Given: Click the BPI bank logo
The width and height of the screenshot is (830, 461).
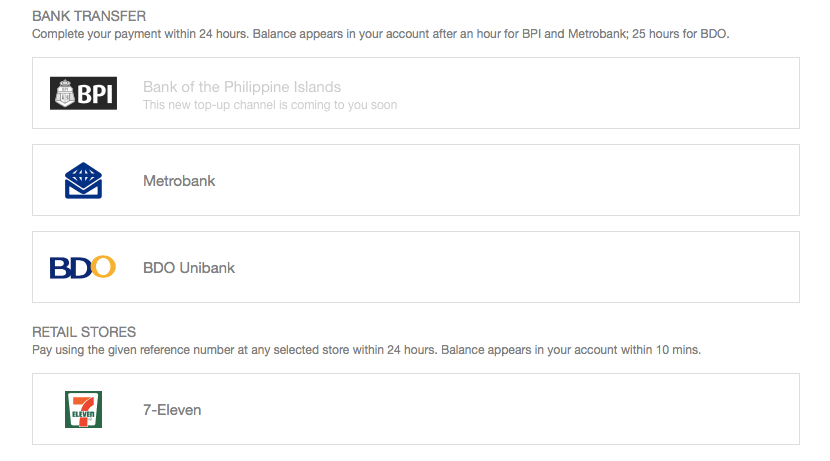Looking at the screenshot, I should (x=83, y=93).
